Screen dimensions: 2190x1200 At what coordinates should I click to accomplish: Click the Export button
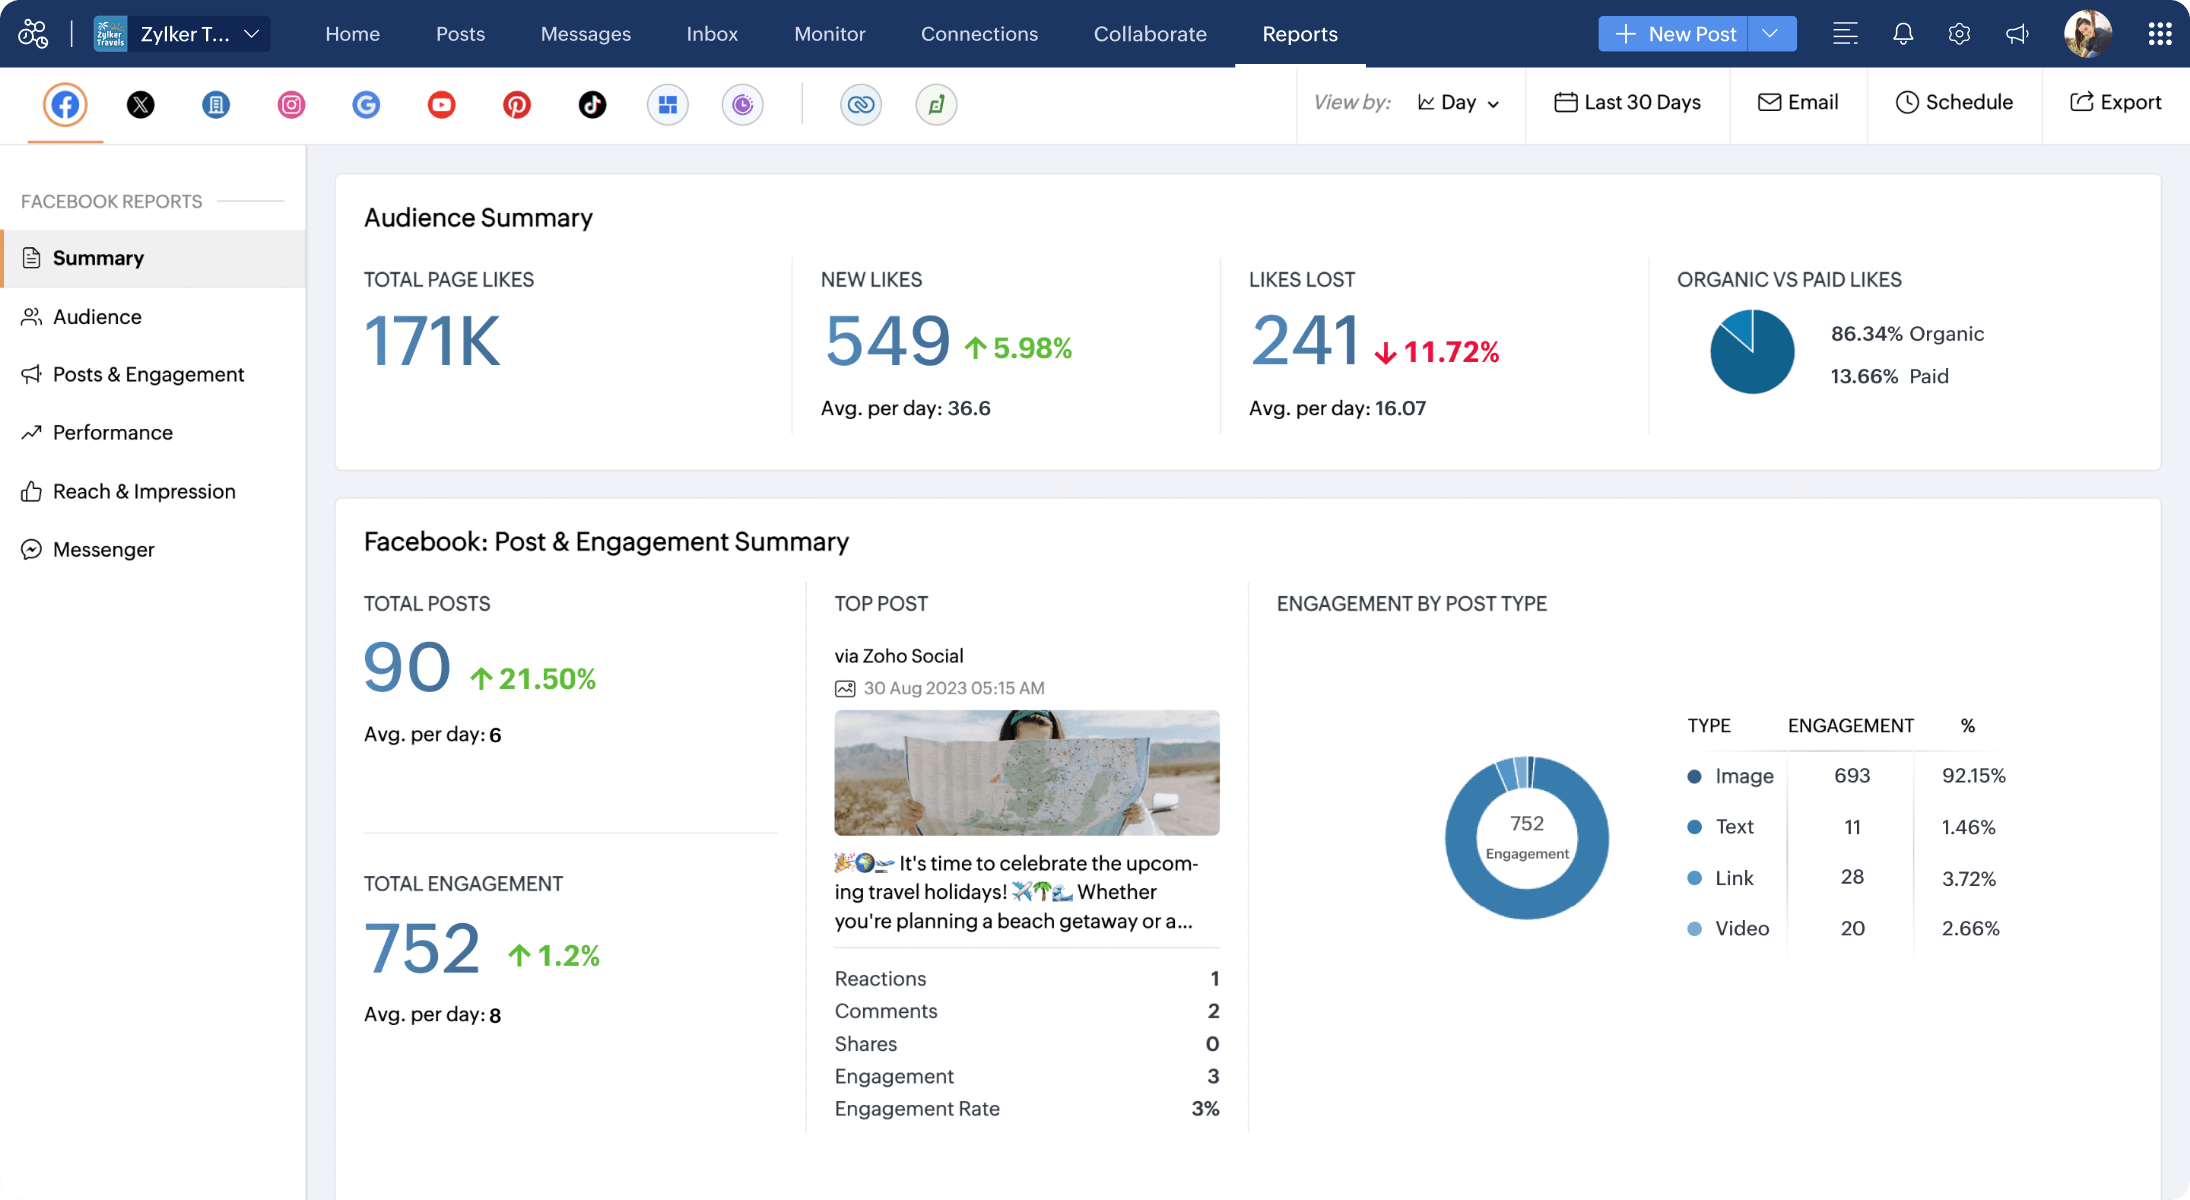tap(2115, 102)
